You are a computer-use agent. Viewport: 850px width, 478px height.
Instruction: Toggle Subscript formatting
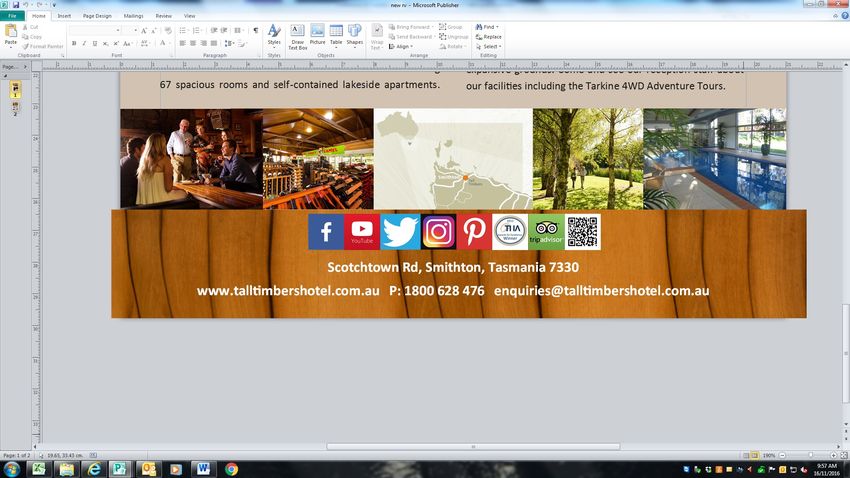click(x=105, y=43)
